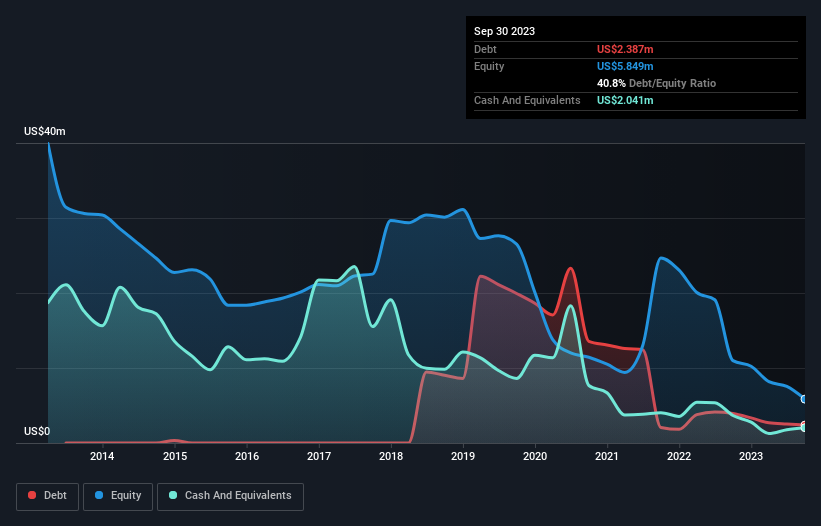The image size is (821, 526).
Task: Click the US$40m y-axis label
Action: coord(45,131)
